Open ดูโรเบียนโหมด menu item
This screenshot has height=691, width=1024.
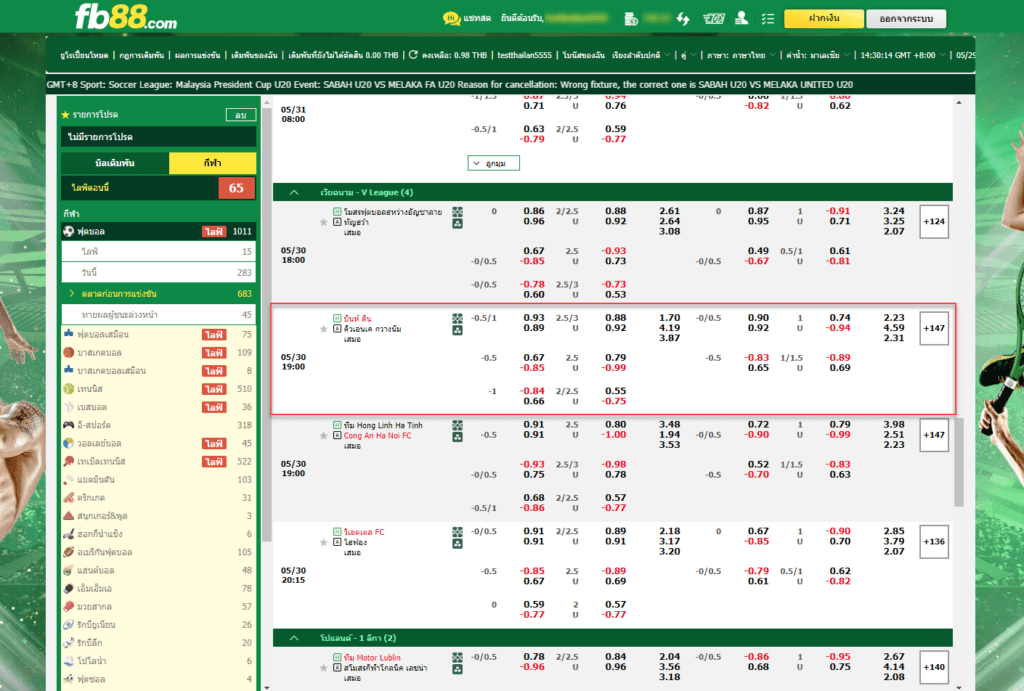[x=84, y=56]
